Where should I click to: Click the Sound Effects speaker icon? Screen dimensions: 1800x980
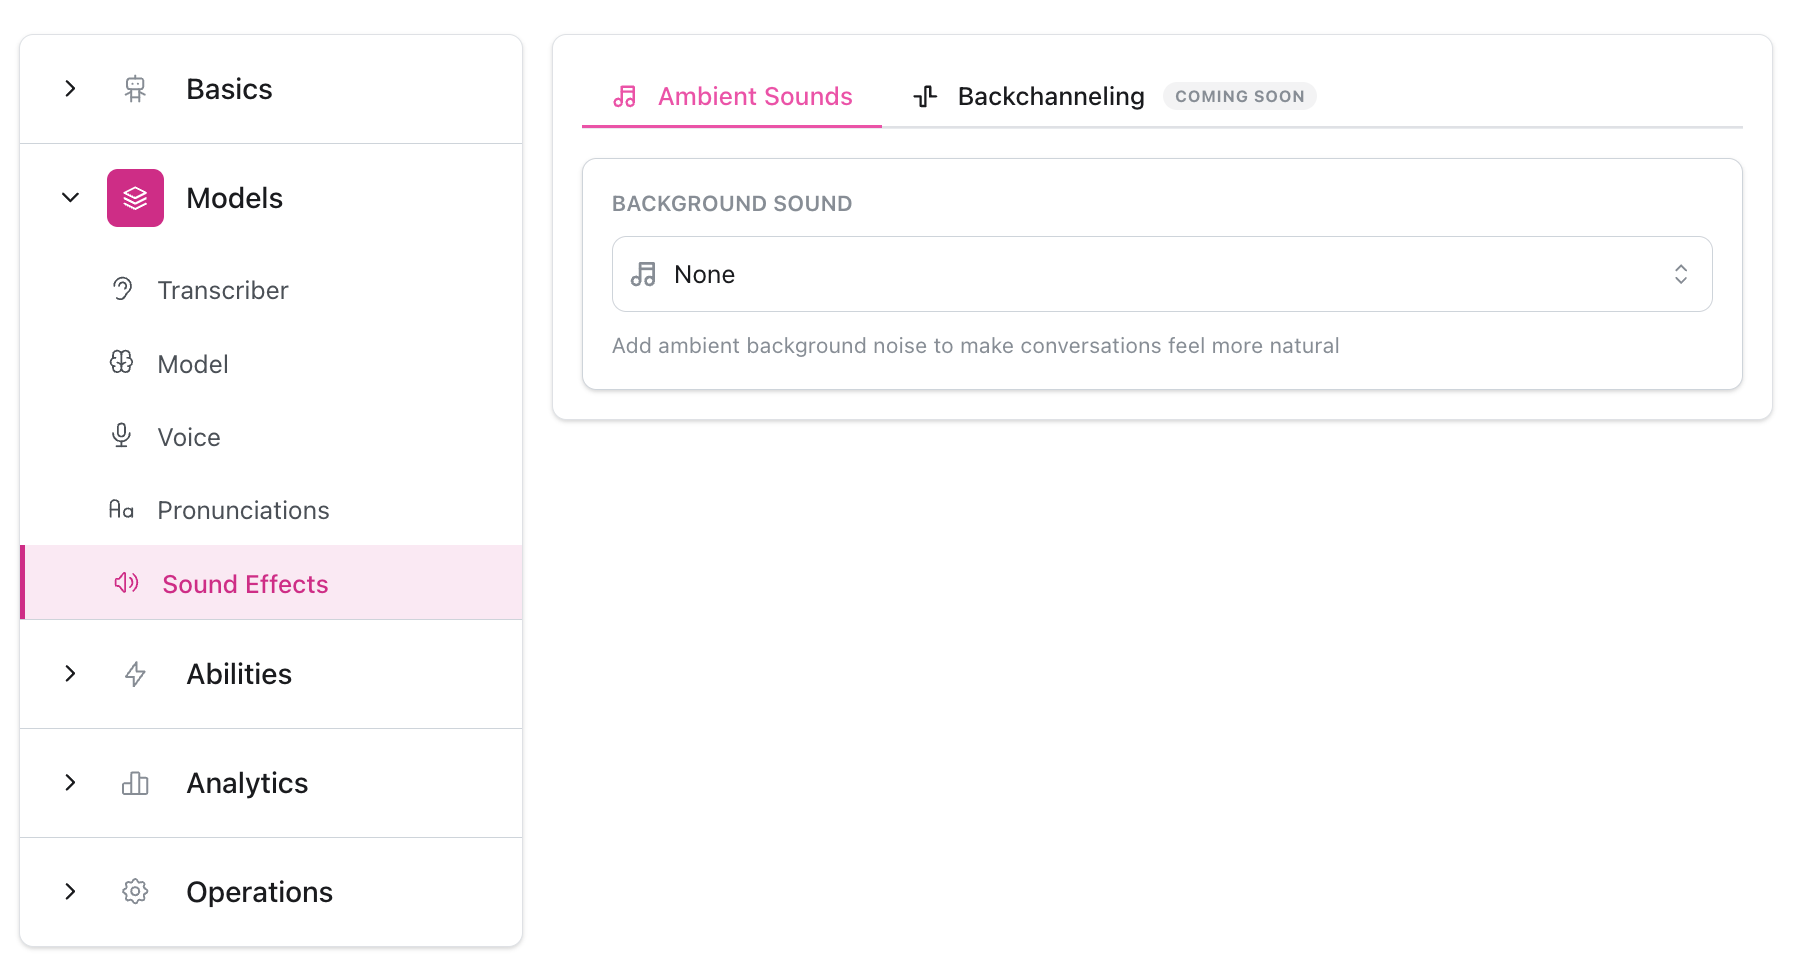click(126, 583)
